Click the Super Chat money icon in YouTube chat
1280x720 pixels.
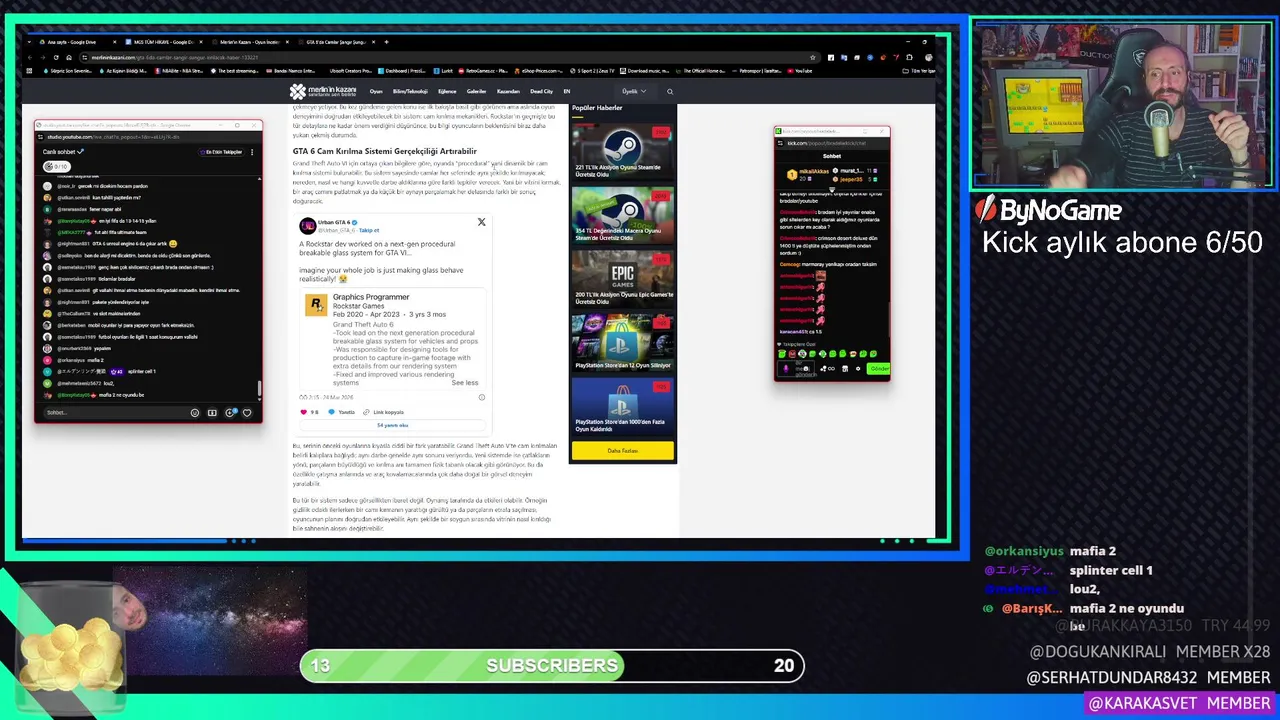(212, 412)
